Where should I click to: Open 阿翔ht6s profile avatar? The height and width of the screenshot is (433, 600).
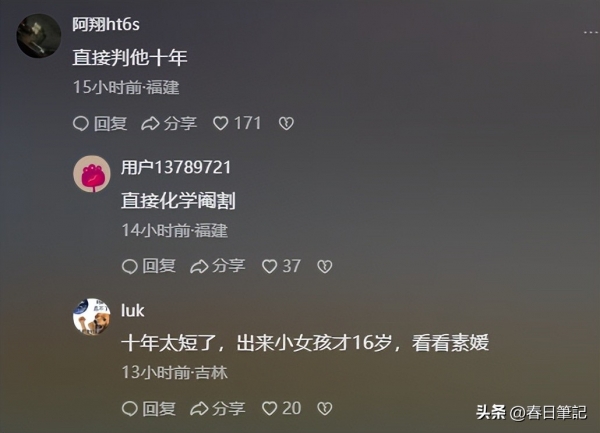[39, 36]
